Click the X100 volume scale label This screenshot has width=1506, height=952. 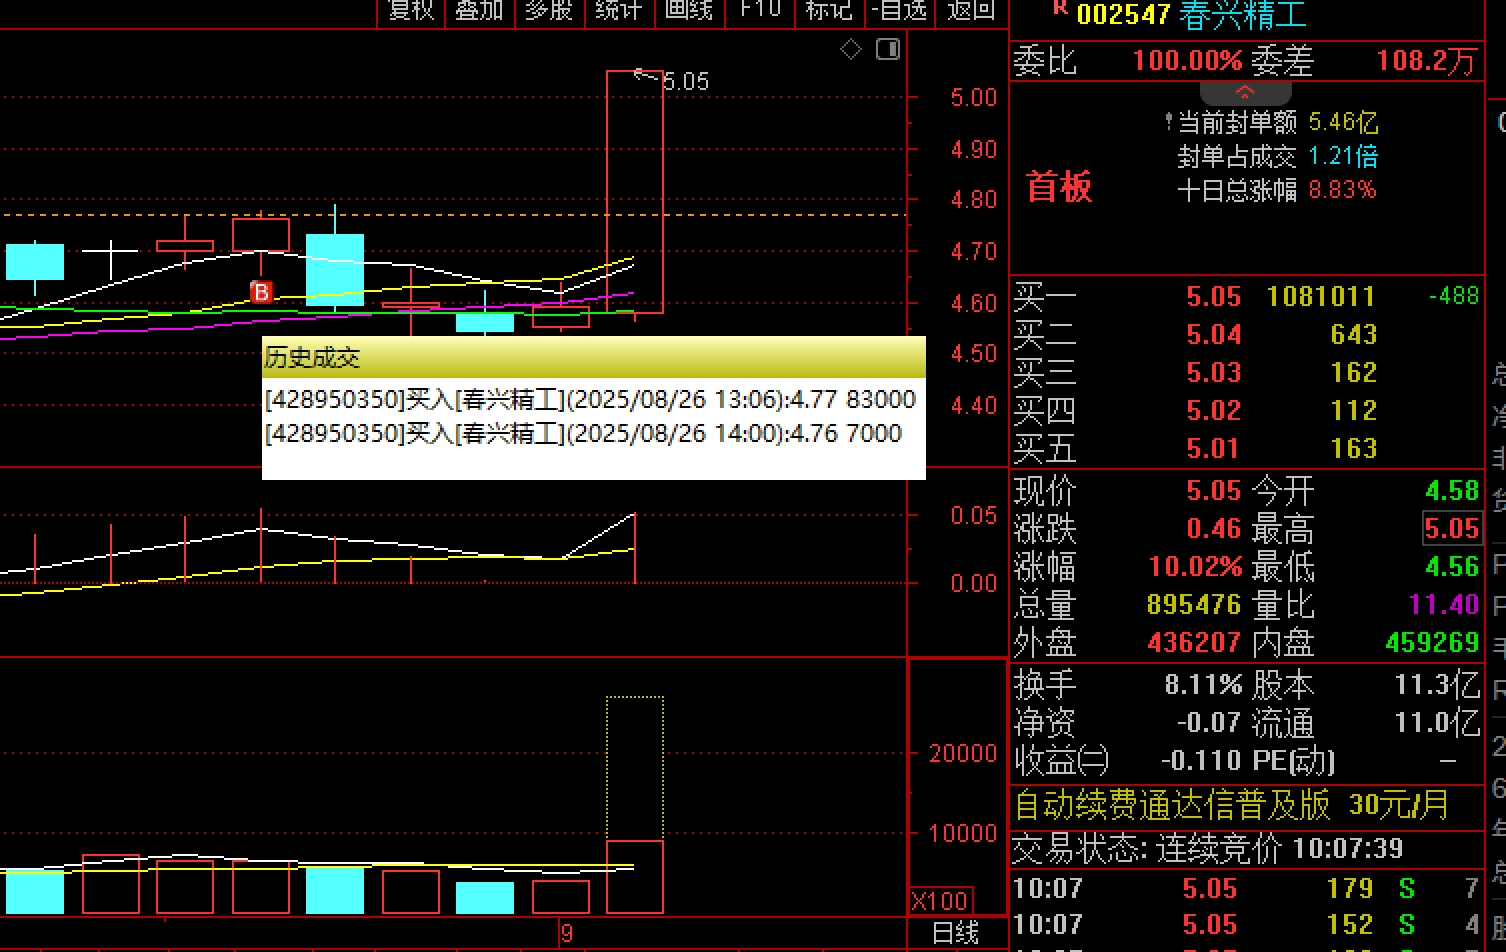click(940, 901)
